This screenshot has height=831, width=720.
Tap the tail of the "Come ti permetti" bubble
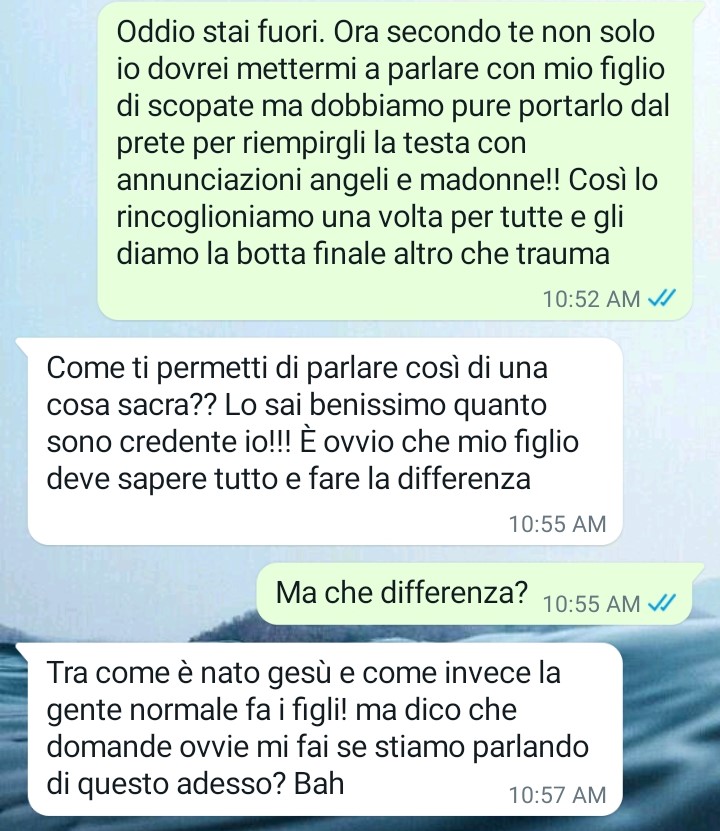pyautogui.click(x=22, y=344)
